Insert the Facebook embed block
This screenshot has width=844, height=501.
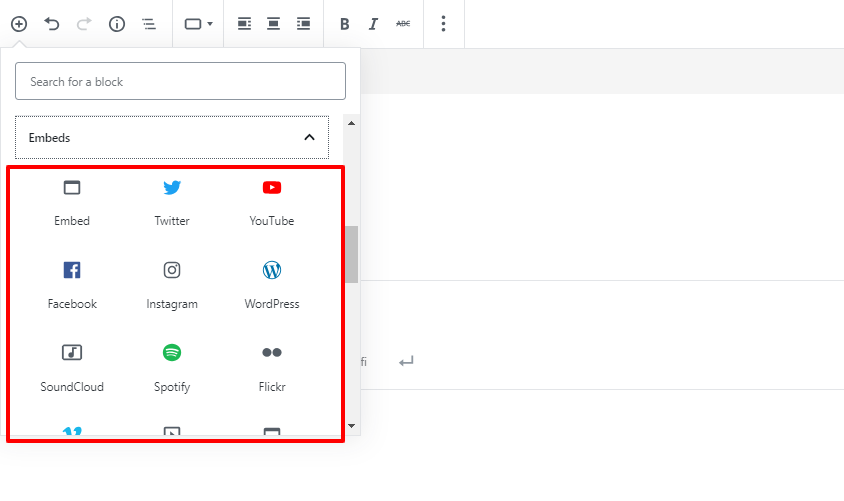coord(72,286)
